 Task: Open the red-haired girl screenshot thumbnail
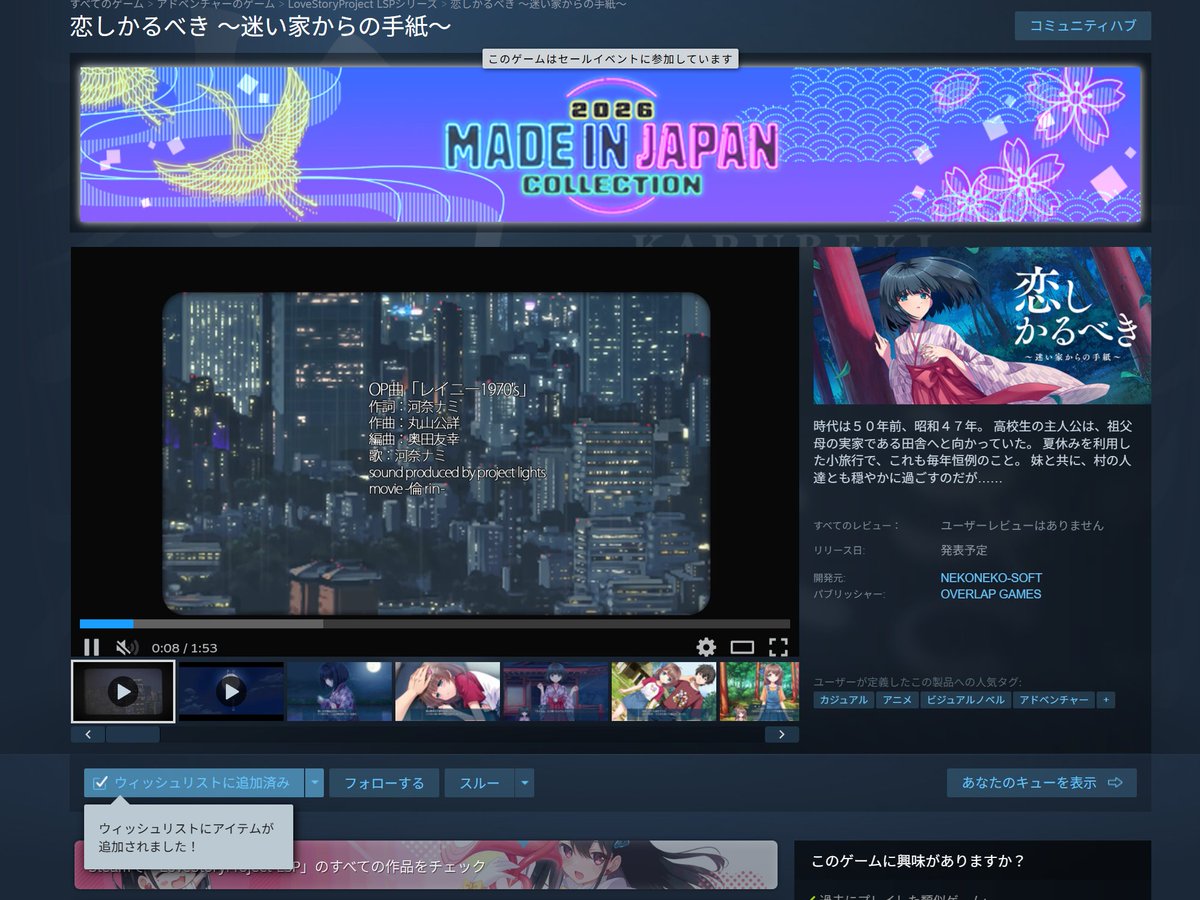(x=447, y=691)
